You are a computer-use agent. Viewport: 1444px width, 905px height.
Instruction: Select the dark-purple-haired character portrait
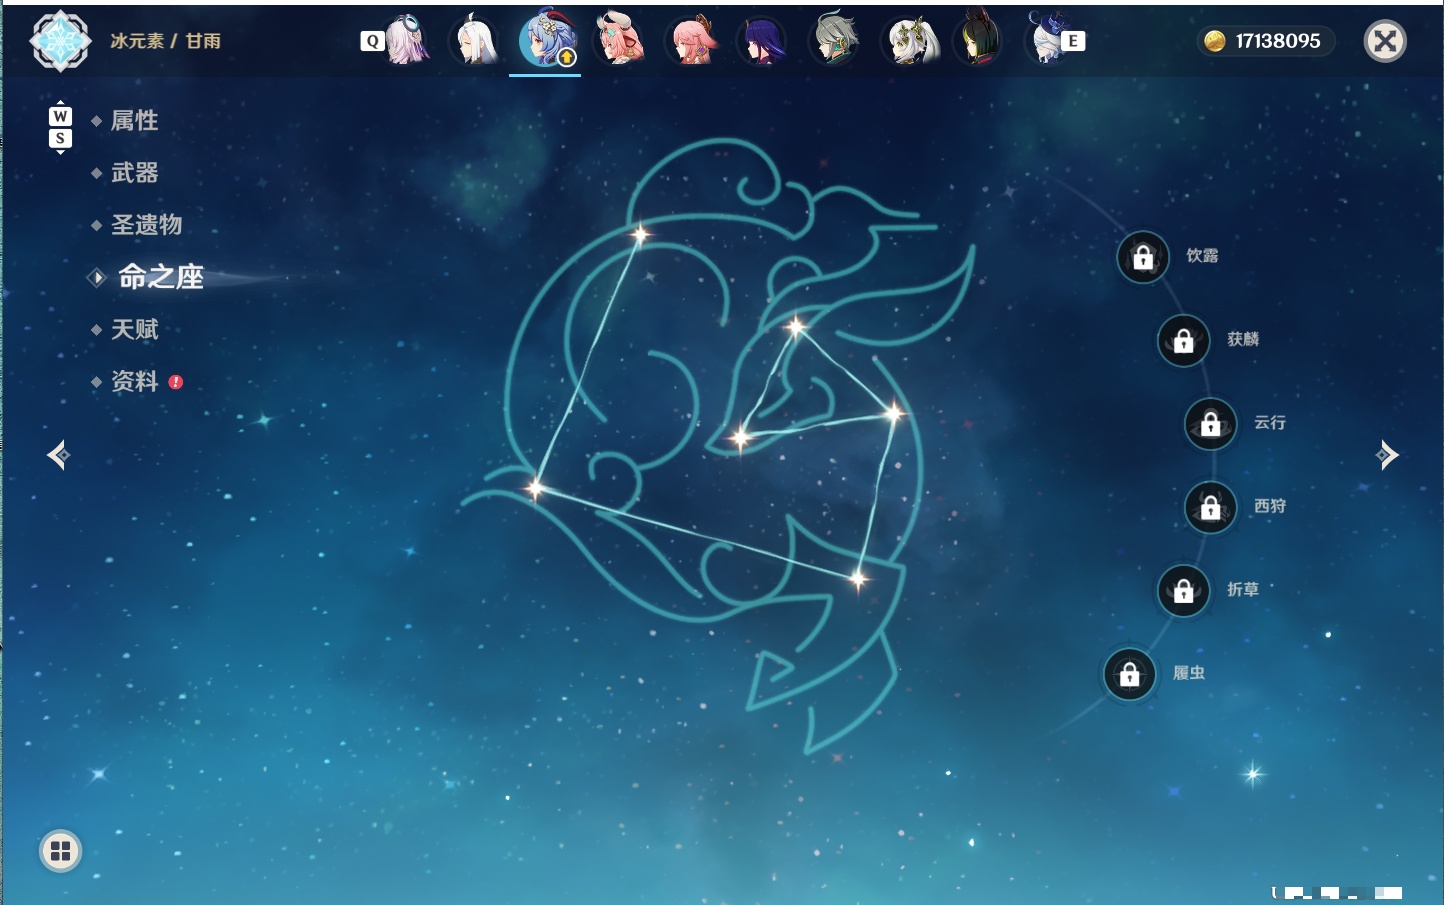pos(763,41)
